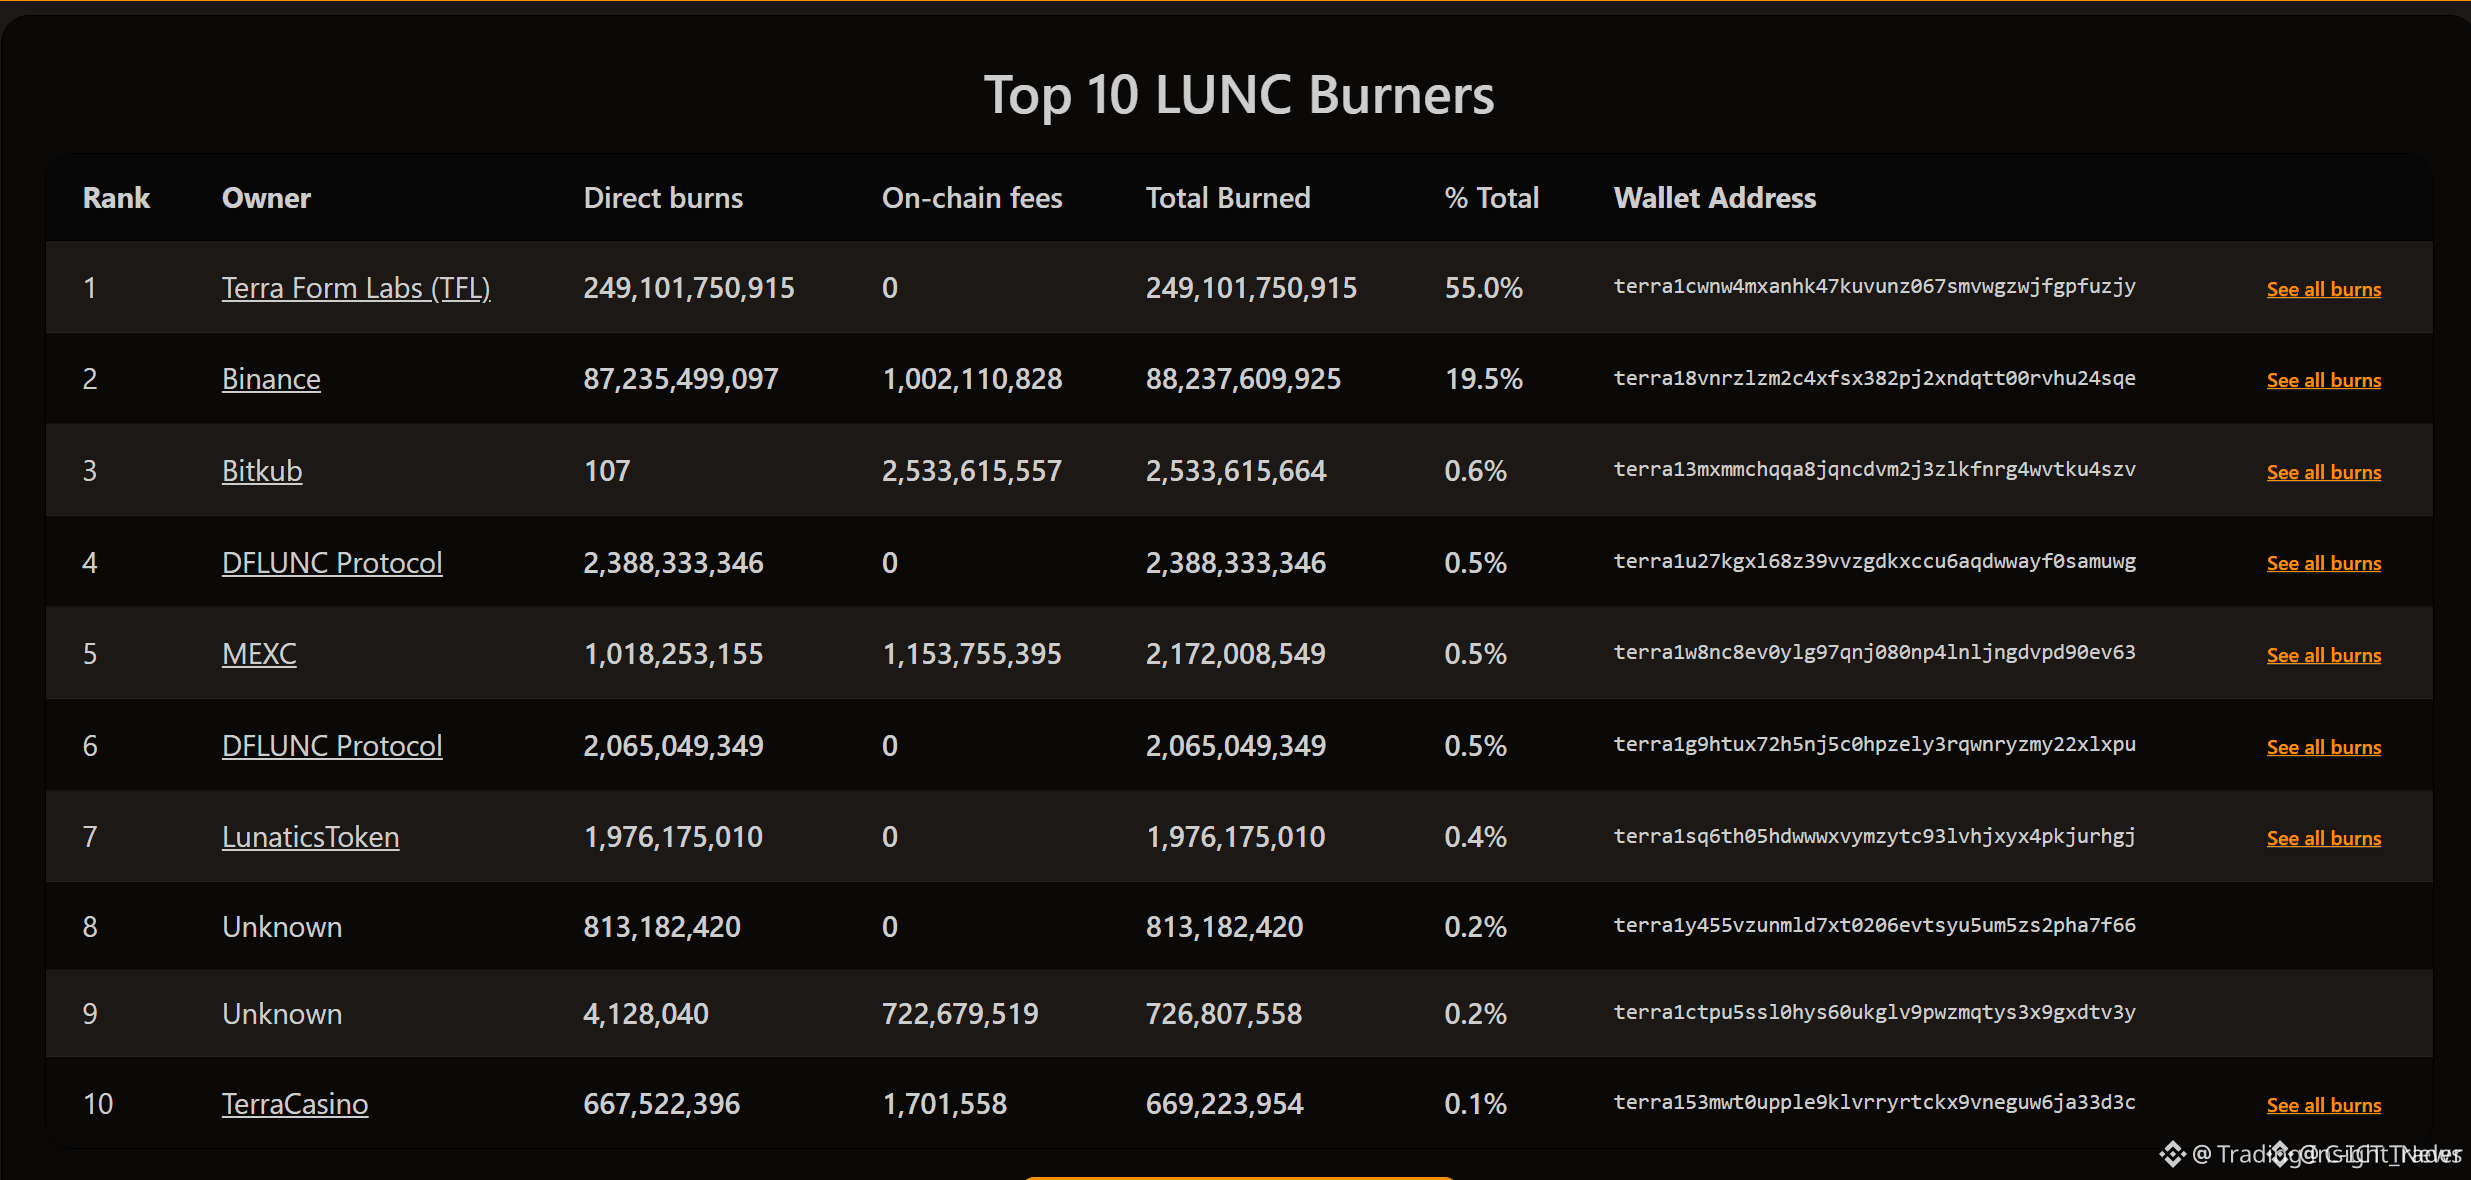2471x1180 pixels.
Task: Click the 0.4% total percentage
Action: pyautogui.click(x=1476, y=837)
